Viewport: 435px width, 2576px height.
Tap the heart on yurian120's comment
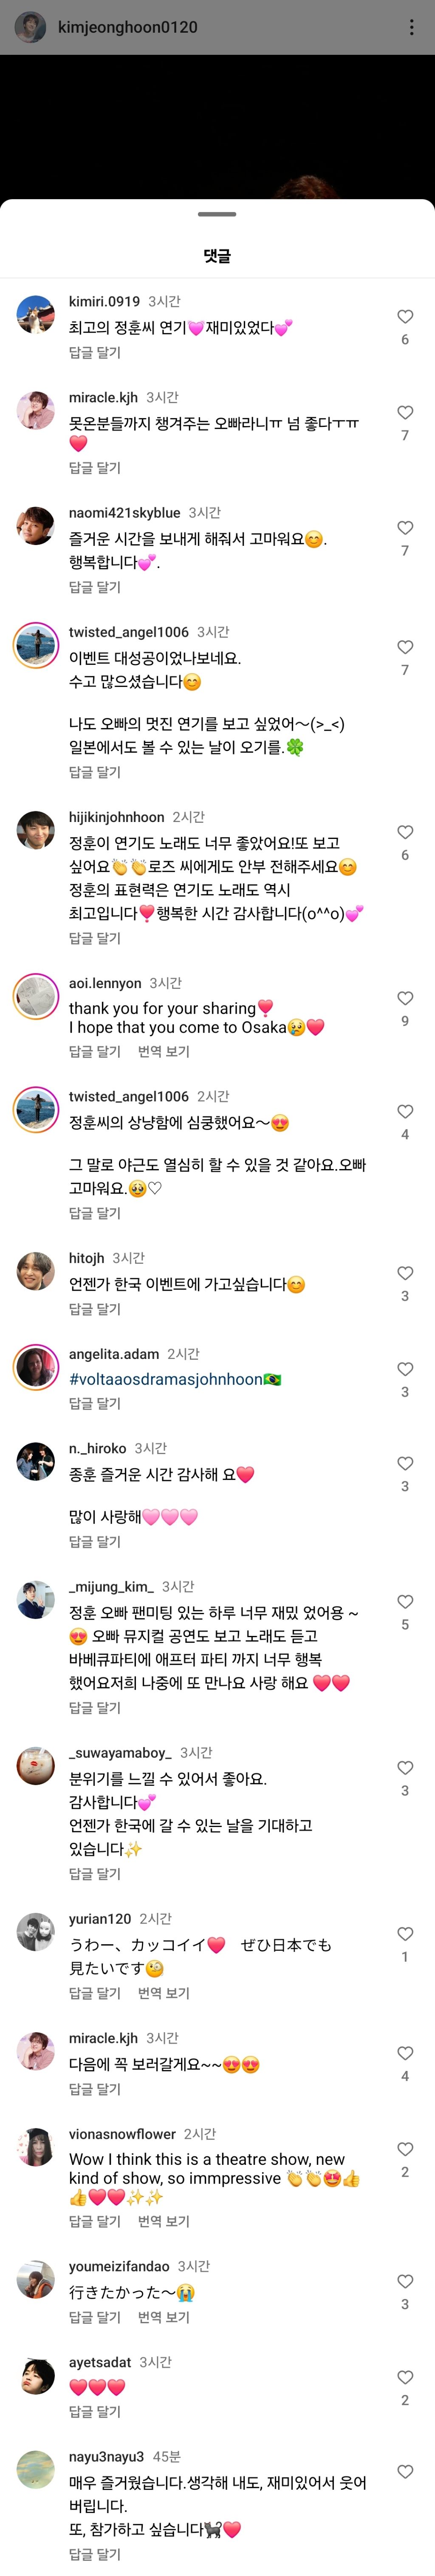coord(405,1934)
